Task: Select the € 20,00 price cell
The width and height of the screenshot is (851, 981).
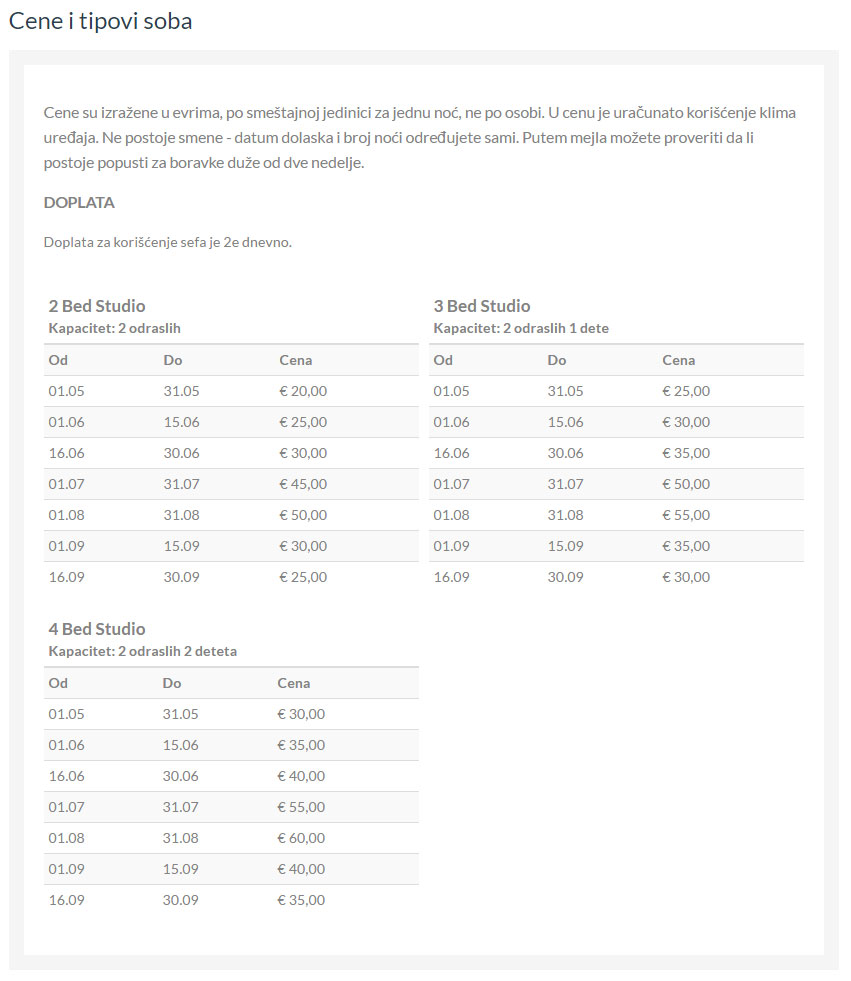Action: [x=303, y=391]
